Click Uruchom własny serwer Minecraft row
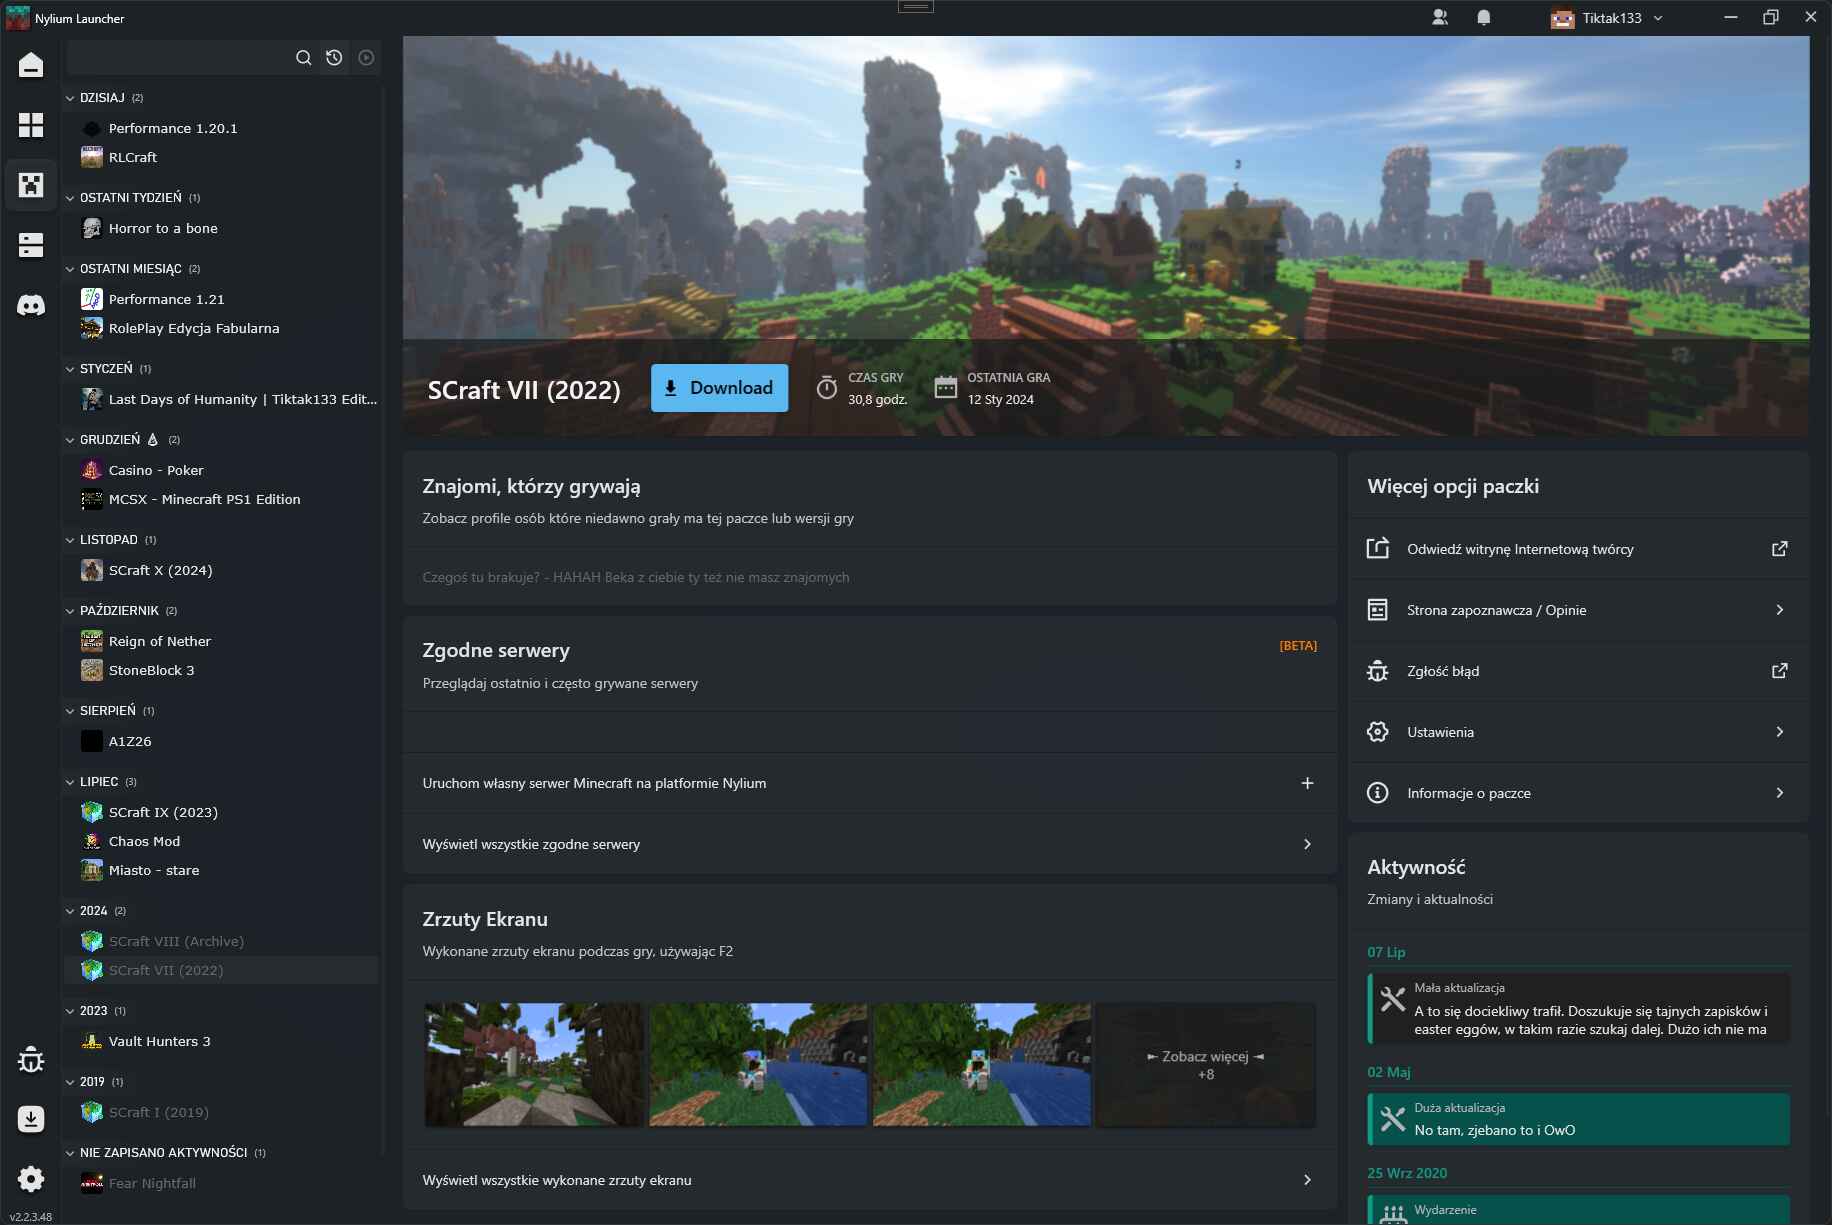This screenshot has height=1225, width=1832. click(x=869, y=783)
